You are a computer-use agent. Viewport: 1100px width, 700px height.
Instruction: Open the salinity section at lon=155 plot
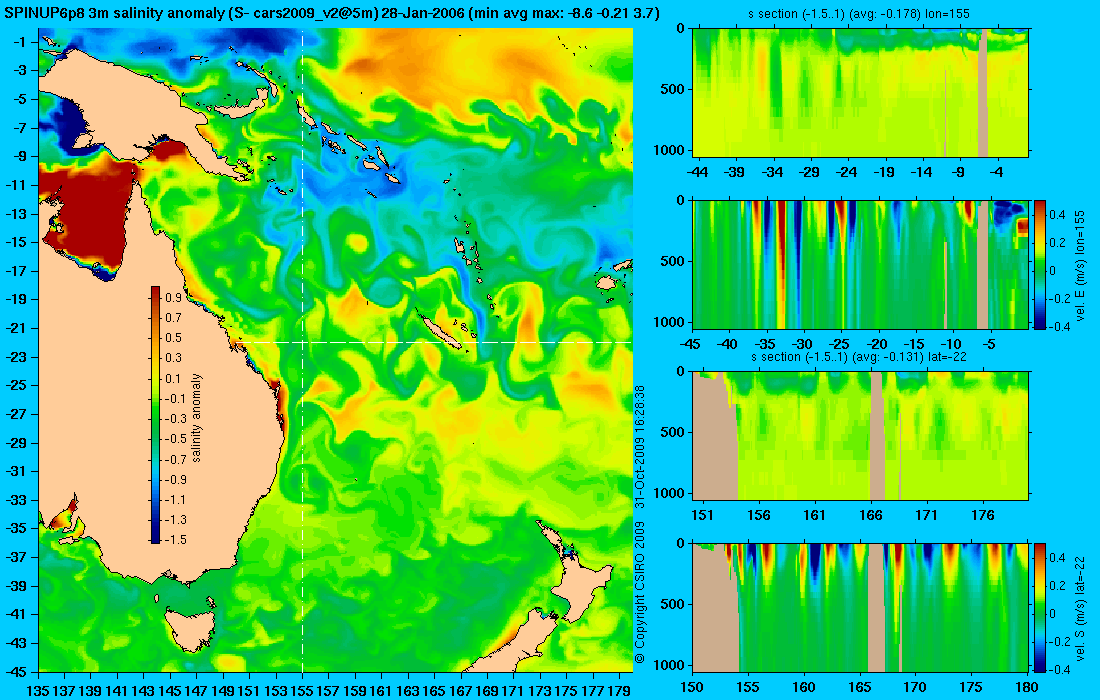pos(860,92)
